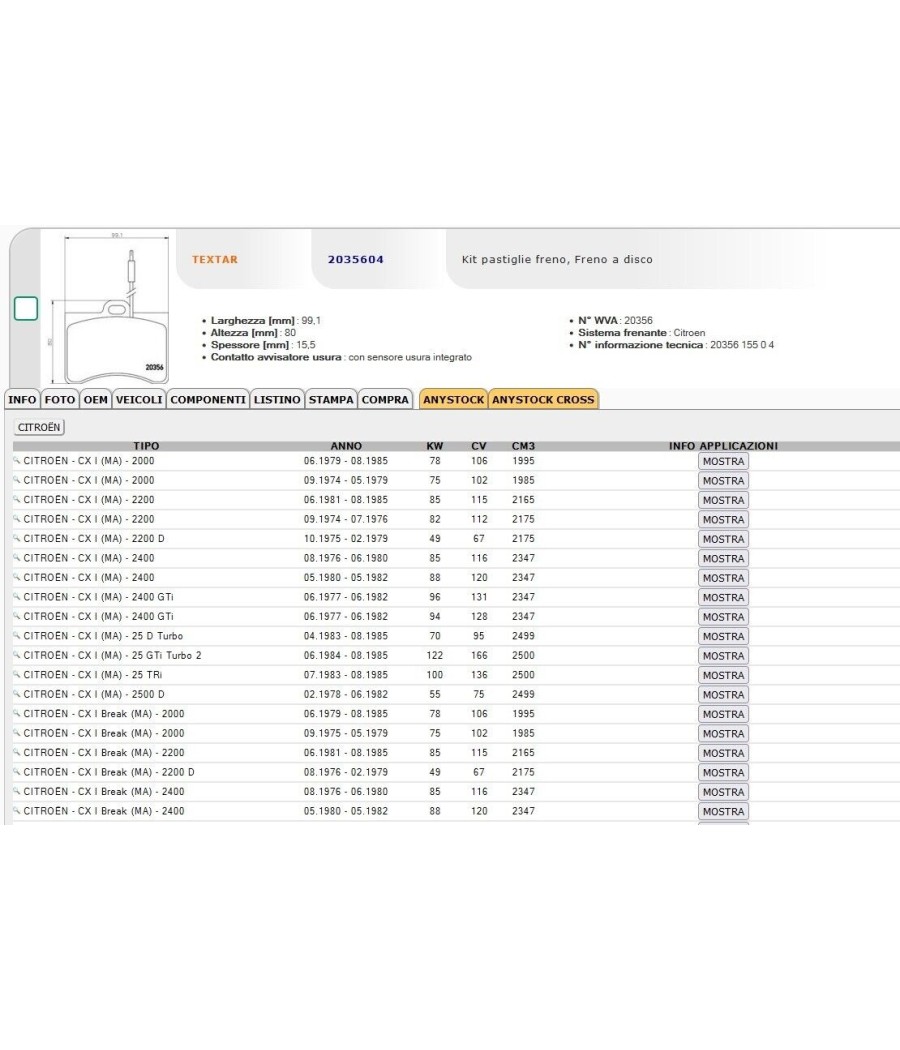This screenshot has height=1050, width=900.
Task: Click the INFO APPLICAZIONI column header
Action: point(723,445)
